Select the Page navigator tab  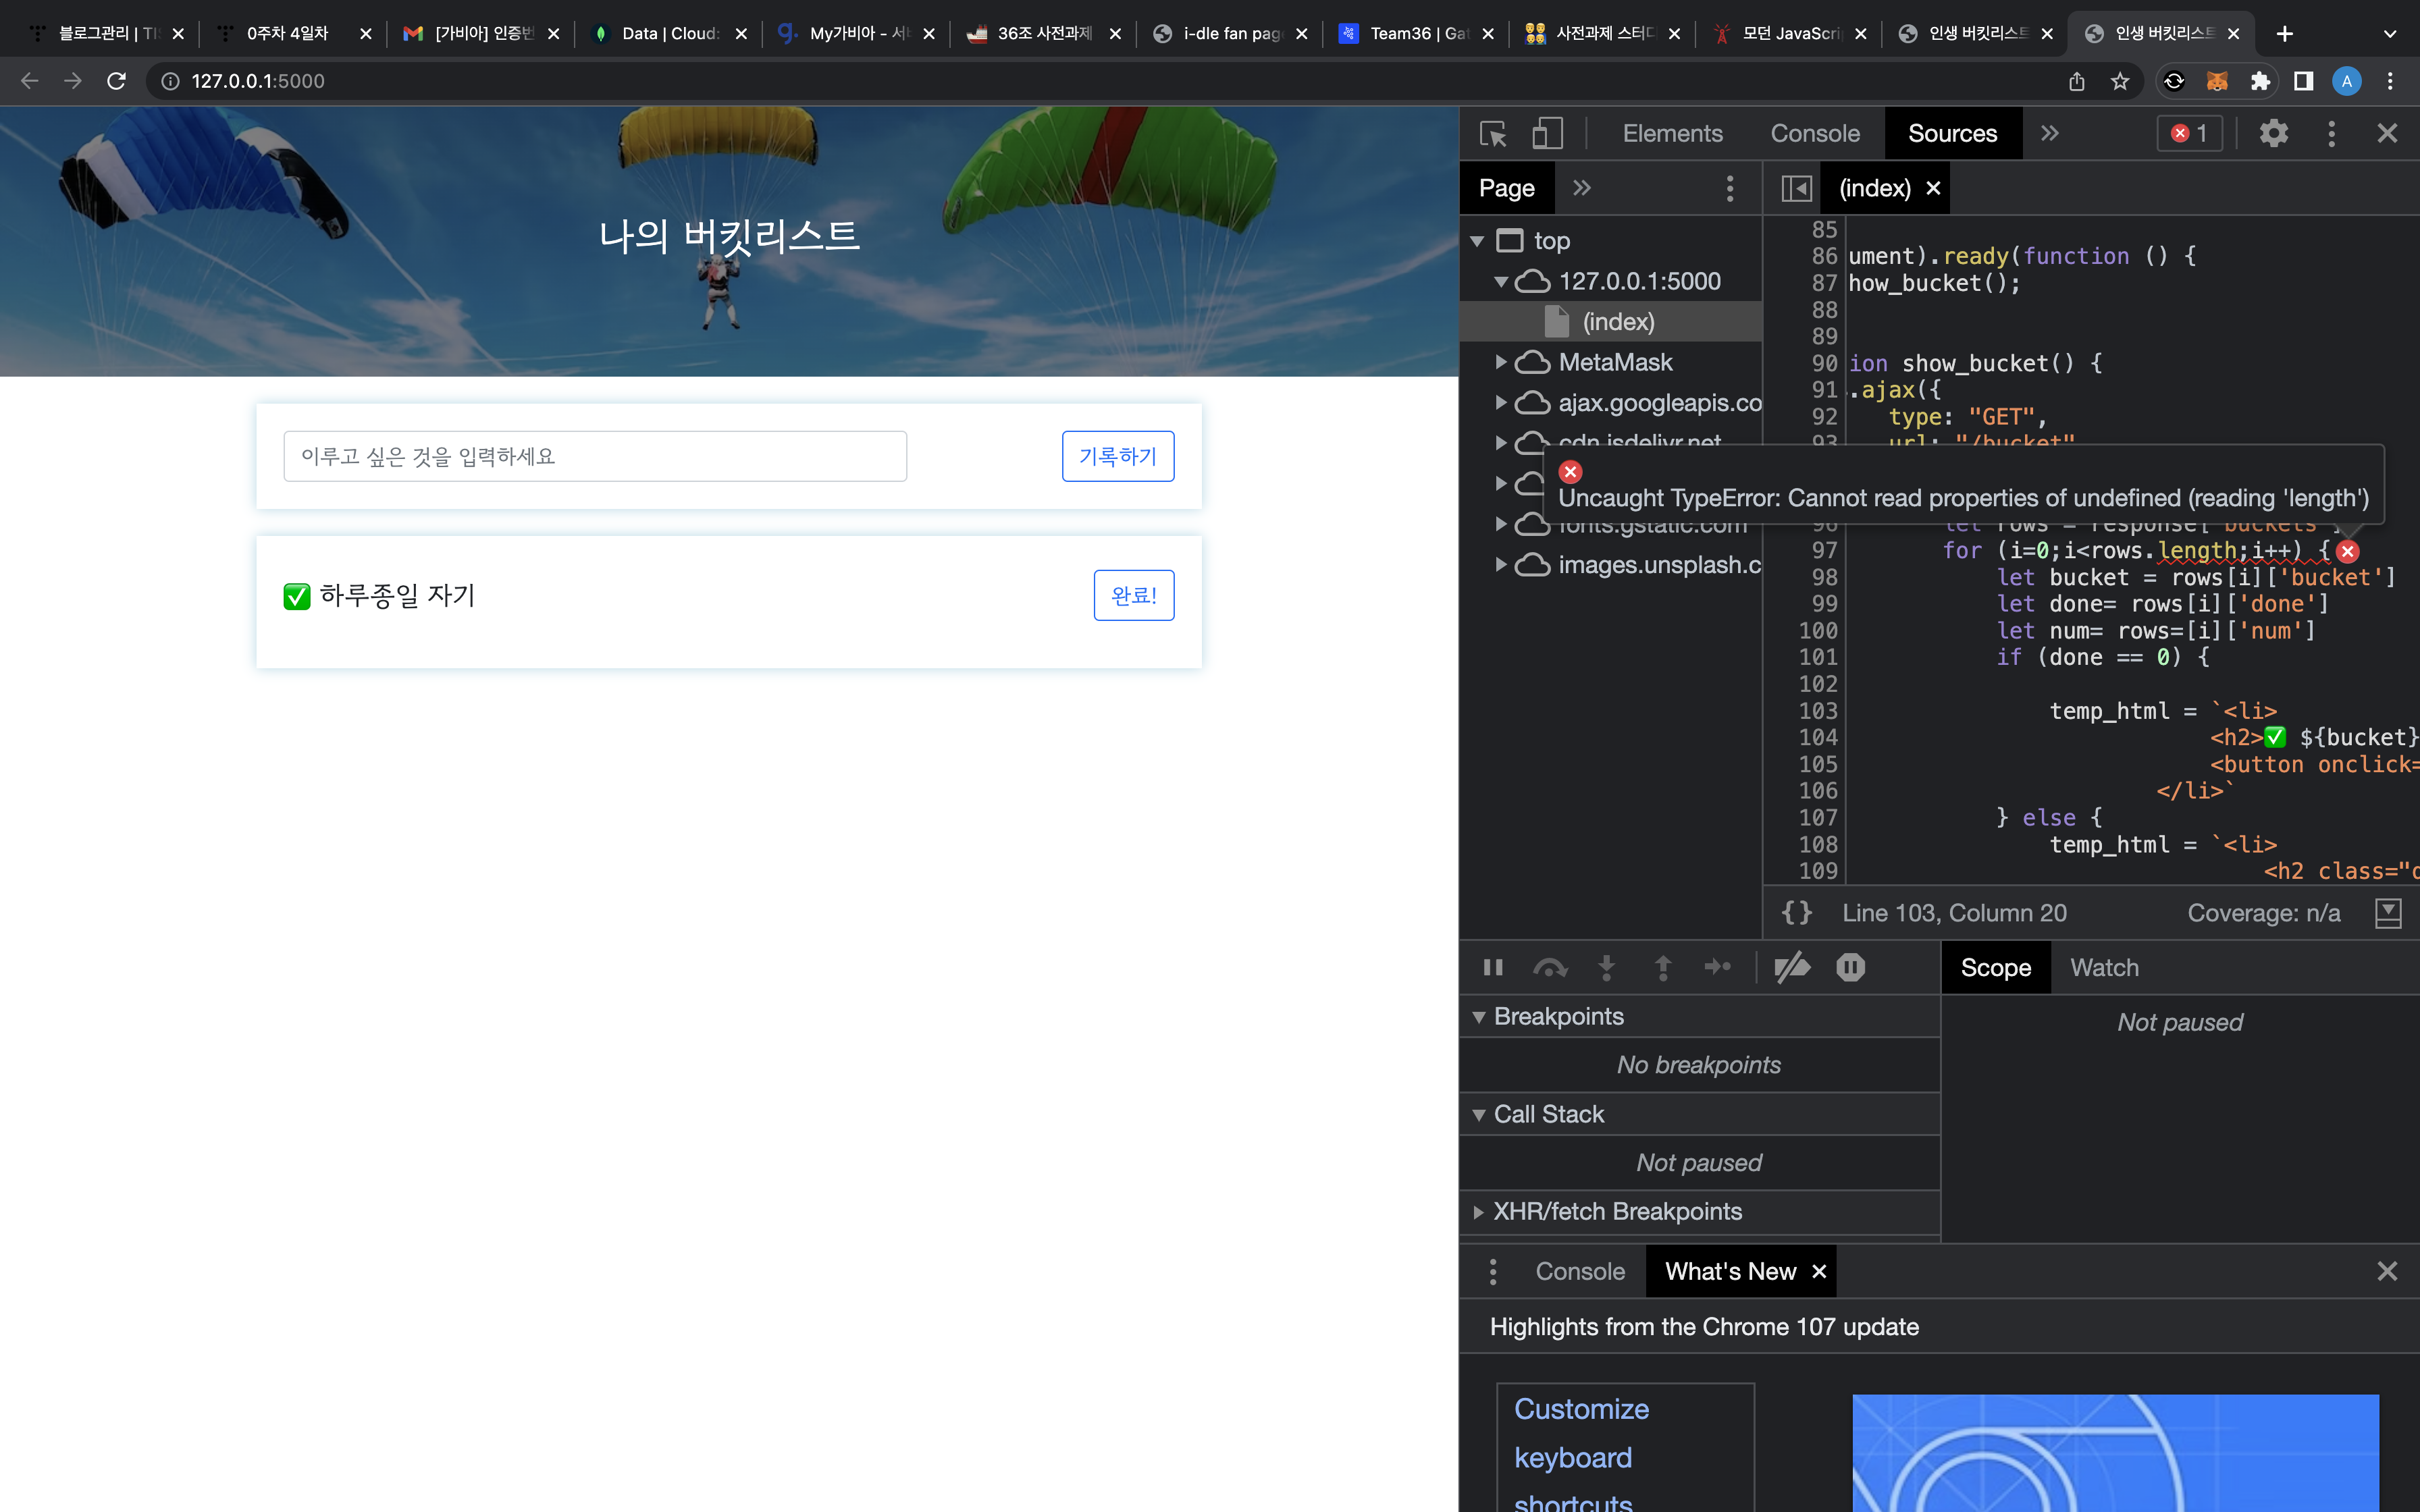pos(1507,188)
